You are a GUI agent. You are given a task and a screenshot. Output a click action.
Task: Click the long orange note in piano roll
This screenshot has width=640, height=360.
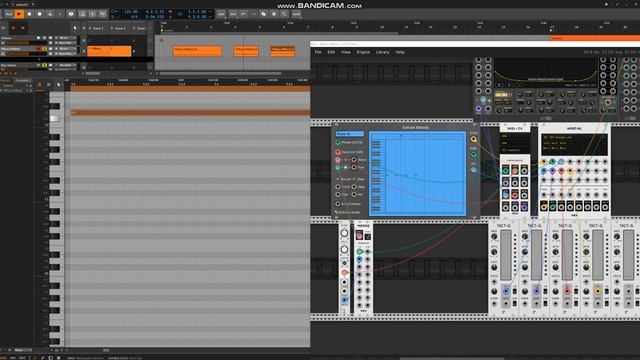click(190, 113)
